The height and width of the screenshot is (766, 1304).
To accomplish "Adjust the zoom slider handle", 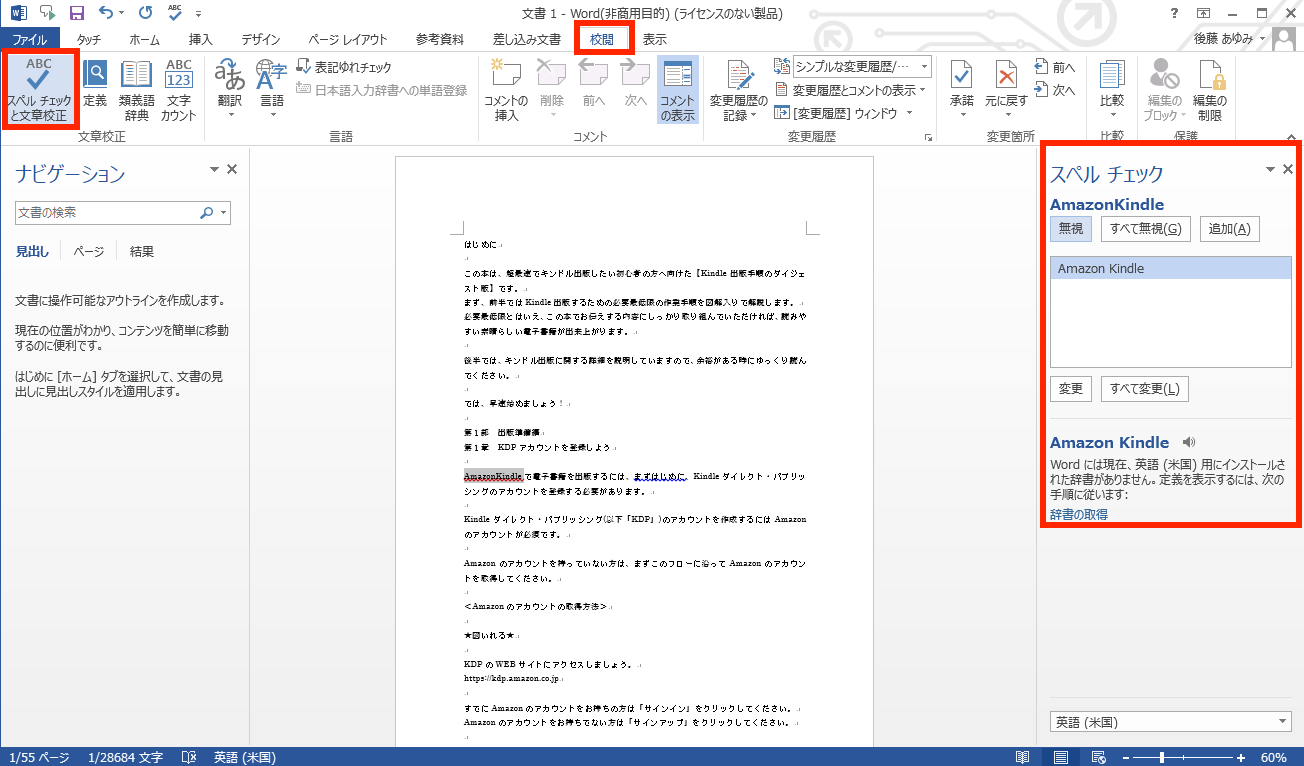I will (x=1163, y=757).
